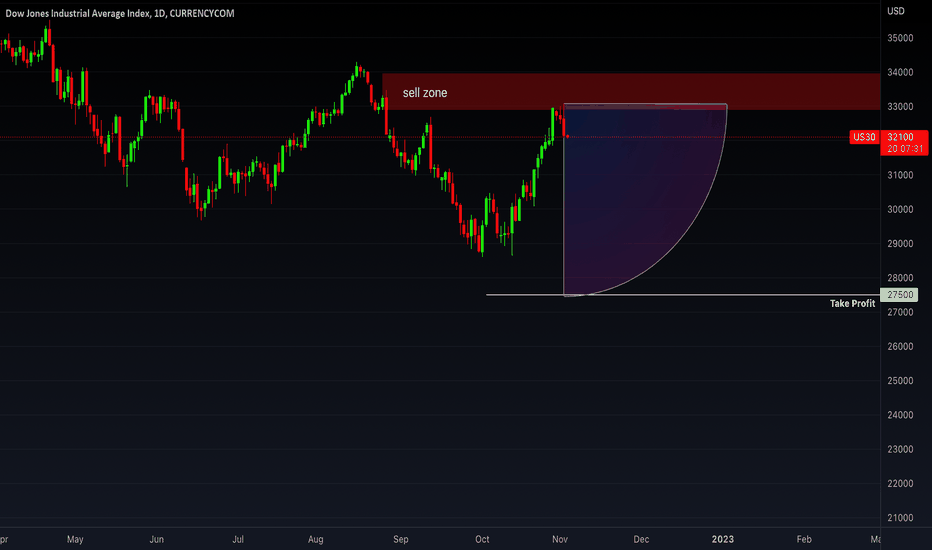The image size is (932, 550).
Task: Click the countdown timer 20 07:31
Action: click(x=905, y=149)
